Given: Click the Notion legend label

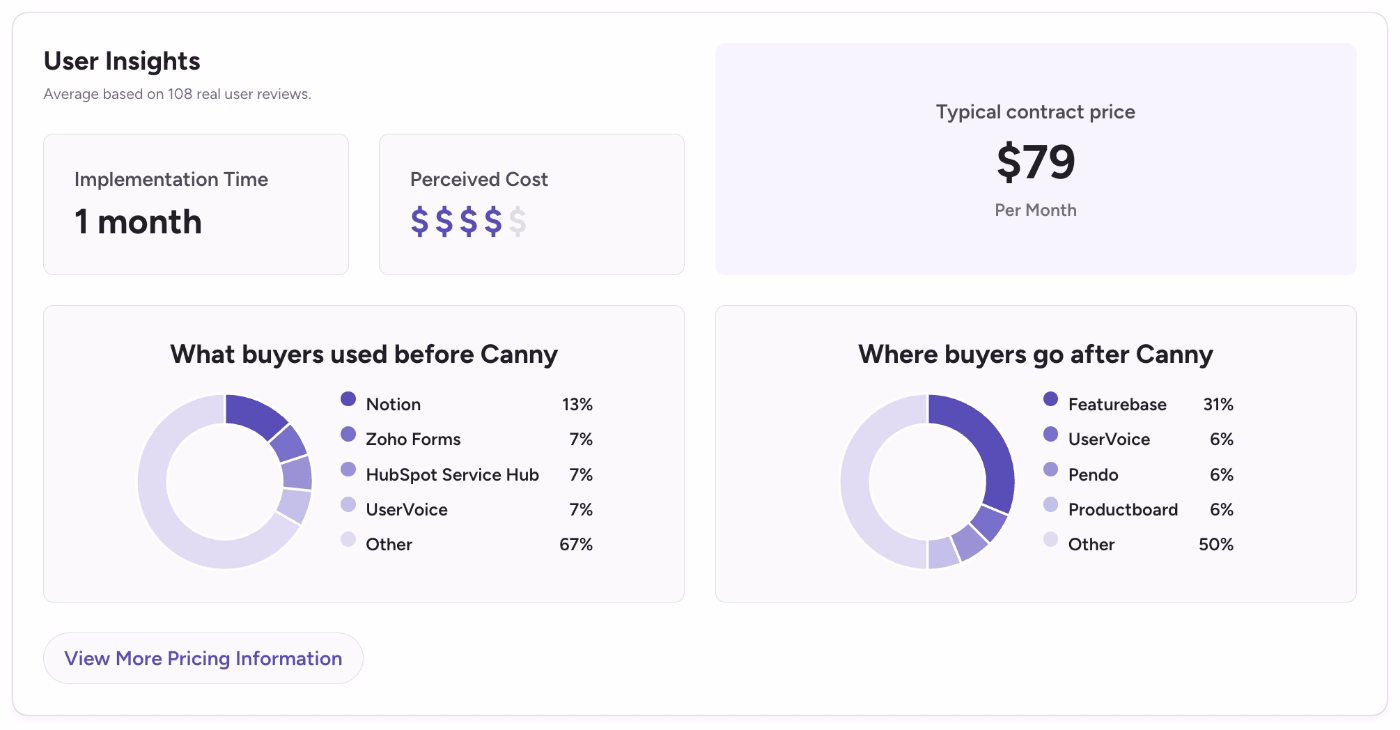Looking at the screenshot, I should tap(393, 404).
